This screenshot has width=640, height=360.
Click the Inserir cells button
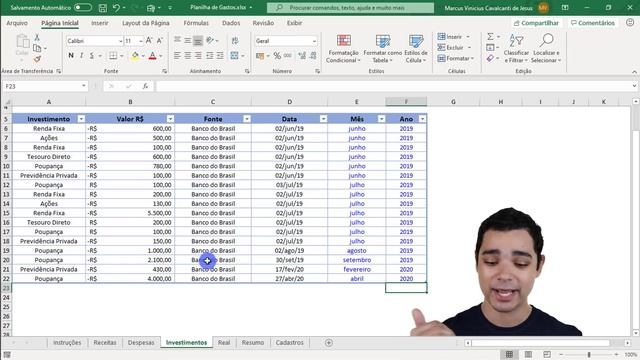tap(453, 37)
